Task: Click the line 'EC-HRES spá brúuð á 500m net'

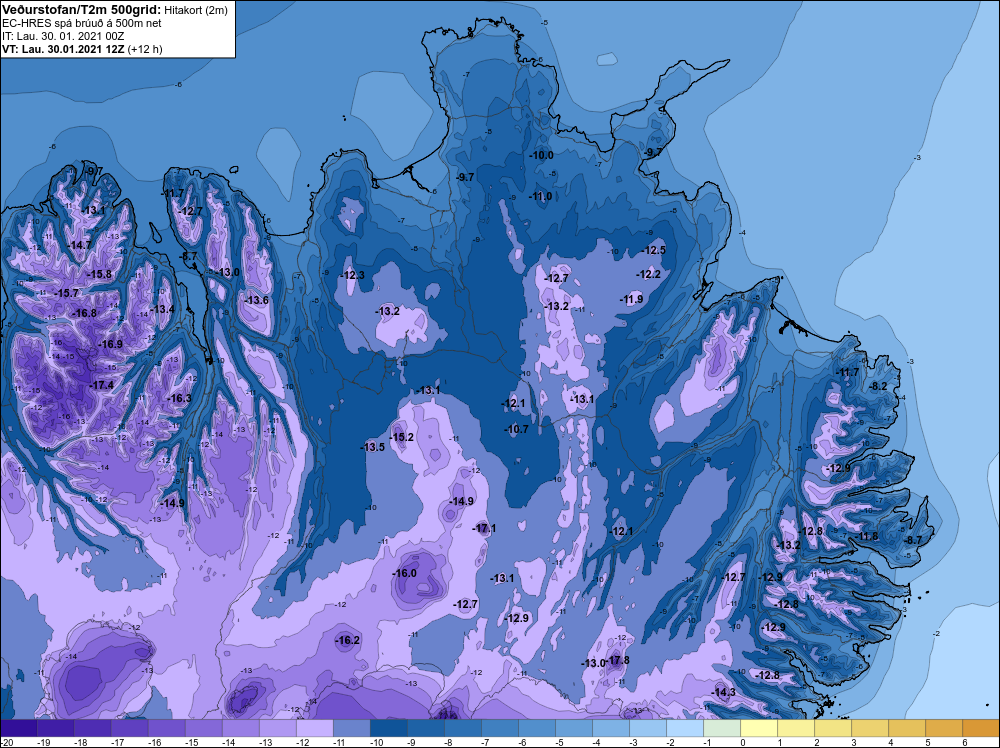Action: [82, 23]
